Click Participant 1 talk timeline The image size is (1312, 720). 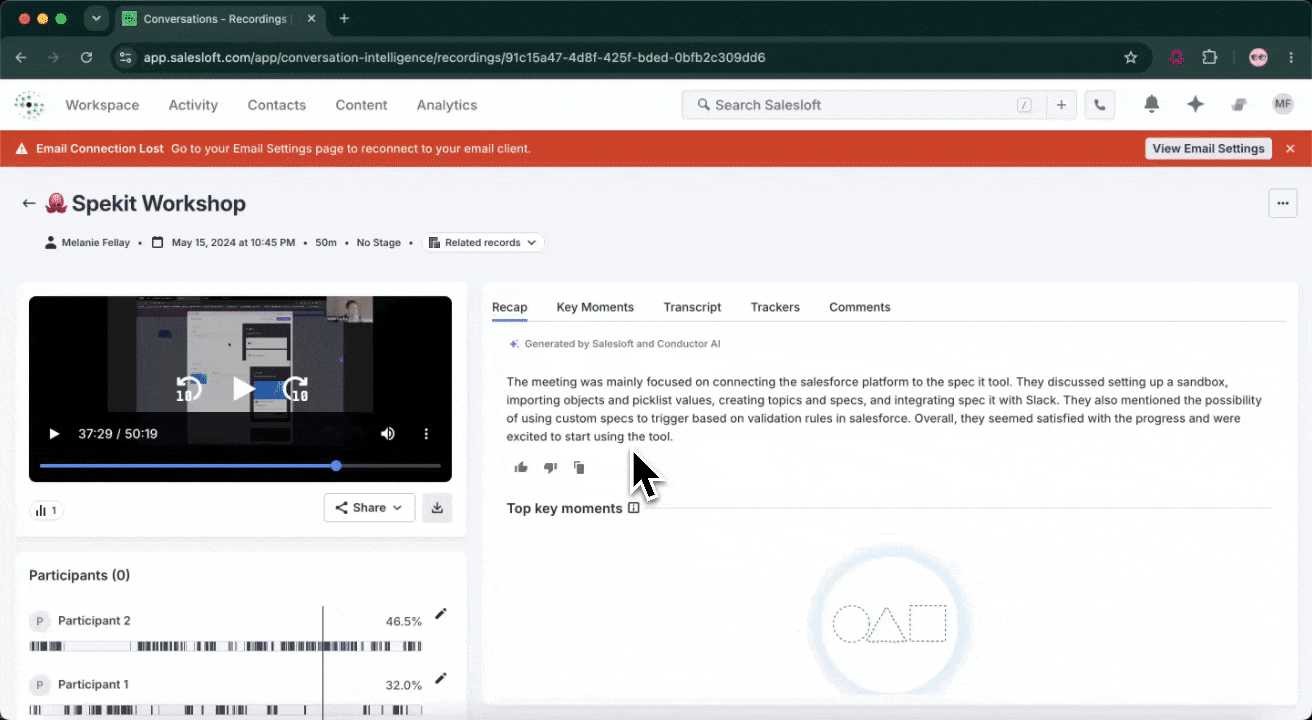(226, 710)
